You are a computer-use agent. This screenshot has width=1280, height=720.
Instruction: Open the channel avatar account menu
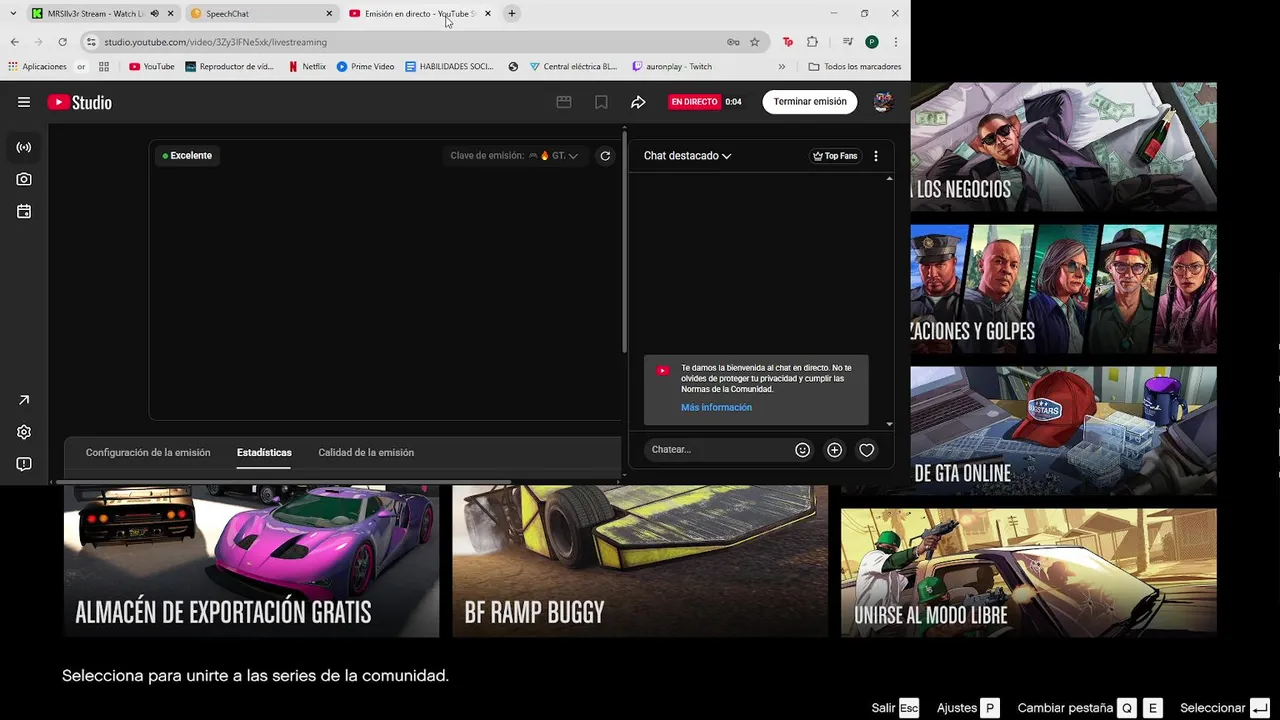click(882, 102)
